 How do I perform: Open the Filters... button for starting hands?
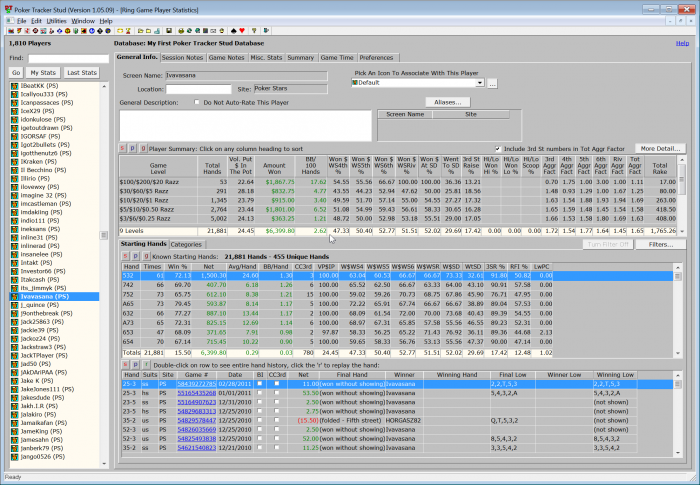tap(660, 244)
